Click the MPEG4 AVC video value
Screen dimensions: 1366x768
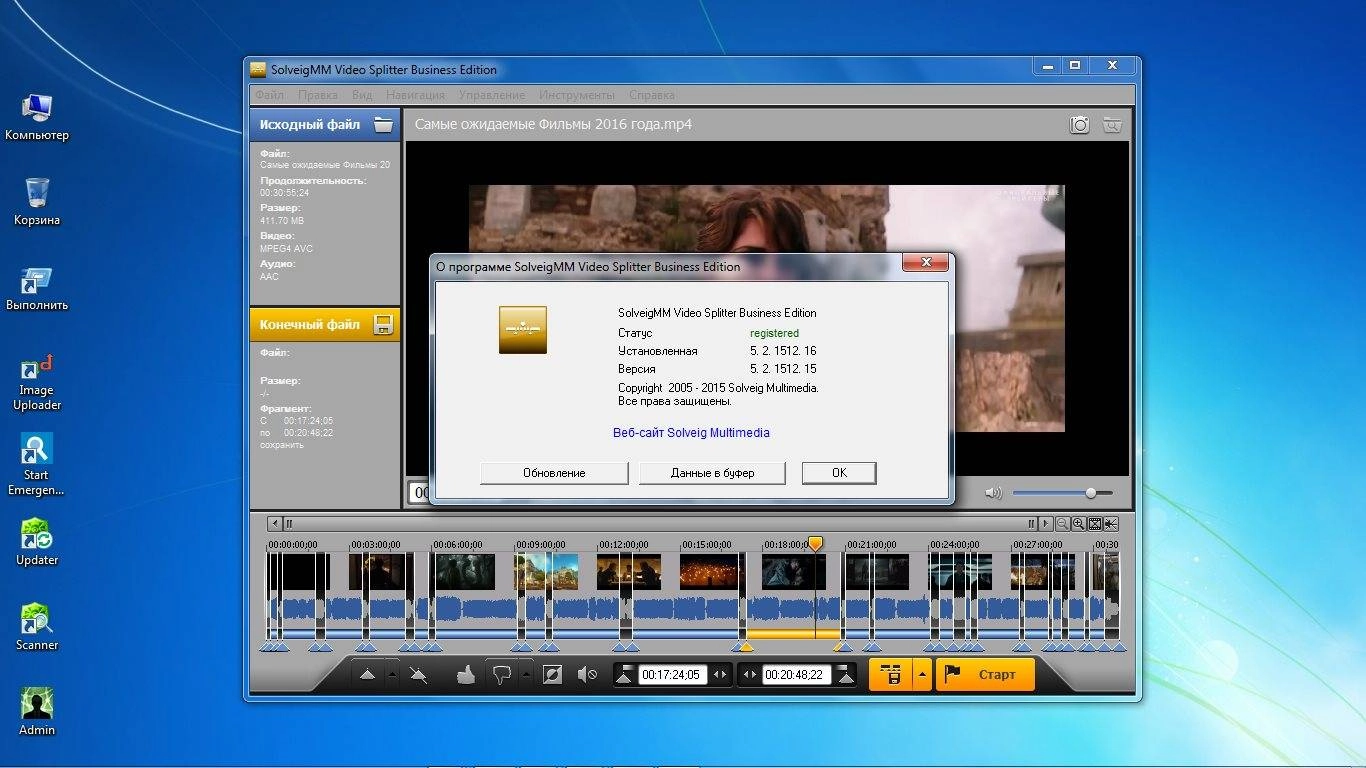coord(286,248)
